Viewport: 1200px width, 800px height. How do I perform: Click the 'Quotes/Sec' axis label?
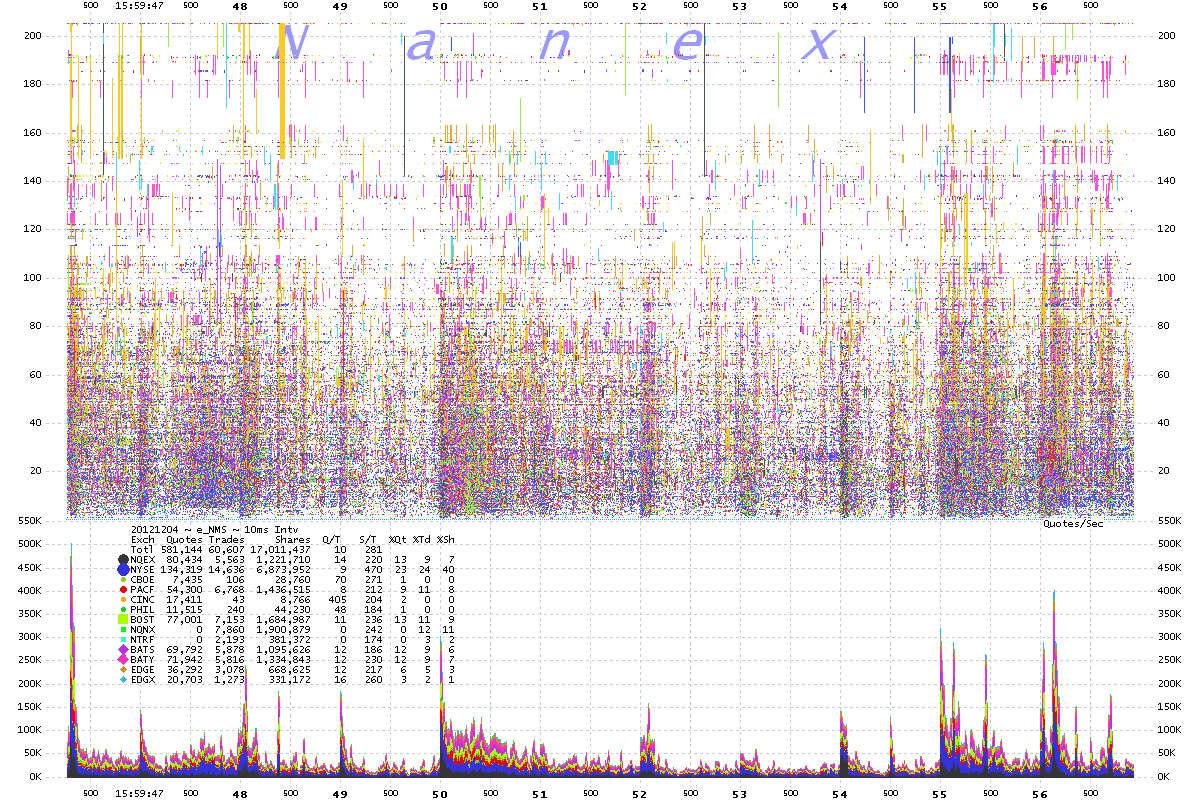pyautogui.click(x=1074, y=523)
